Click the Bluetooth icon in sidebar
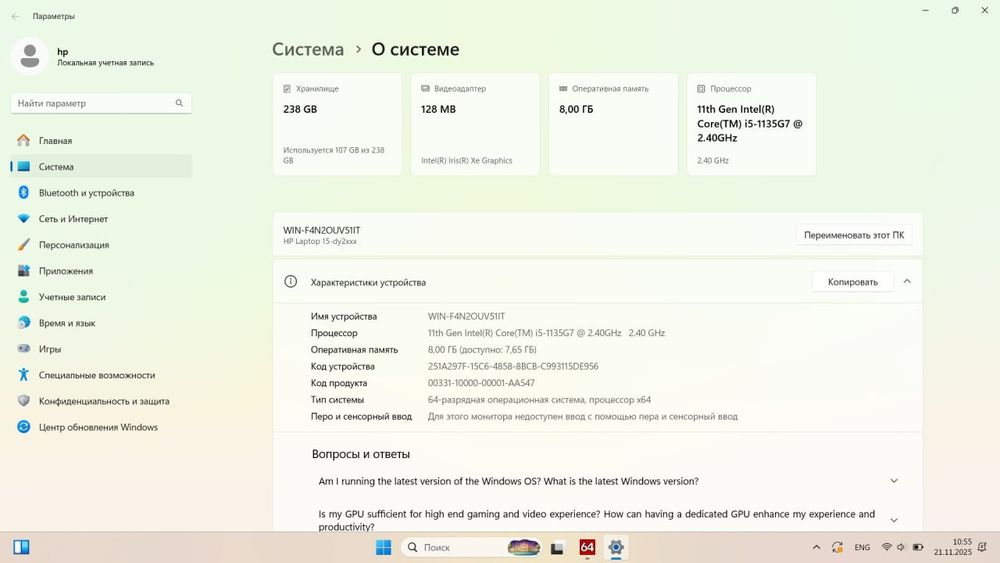Screen dimensions: 1000x563 (x=24, y=193)
